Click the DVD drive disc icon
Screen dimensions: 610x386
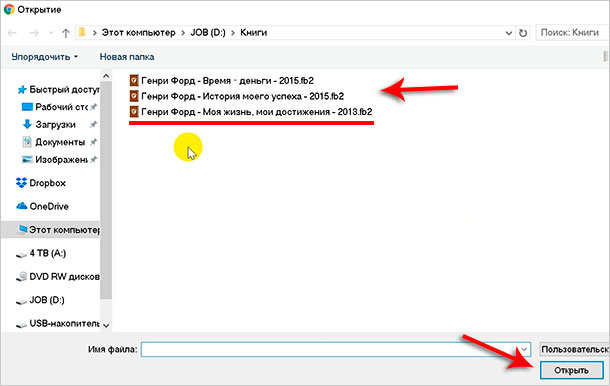point(22,277)
